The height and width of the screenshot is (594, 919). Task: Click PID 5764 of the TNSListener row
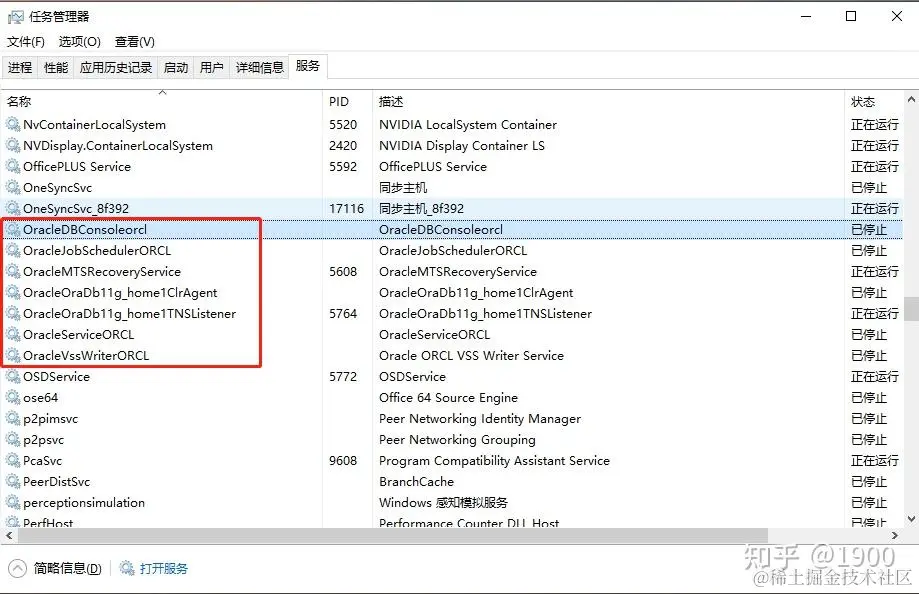(343, 314)
